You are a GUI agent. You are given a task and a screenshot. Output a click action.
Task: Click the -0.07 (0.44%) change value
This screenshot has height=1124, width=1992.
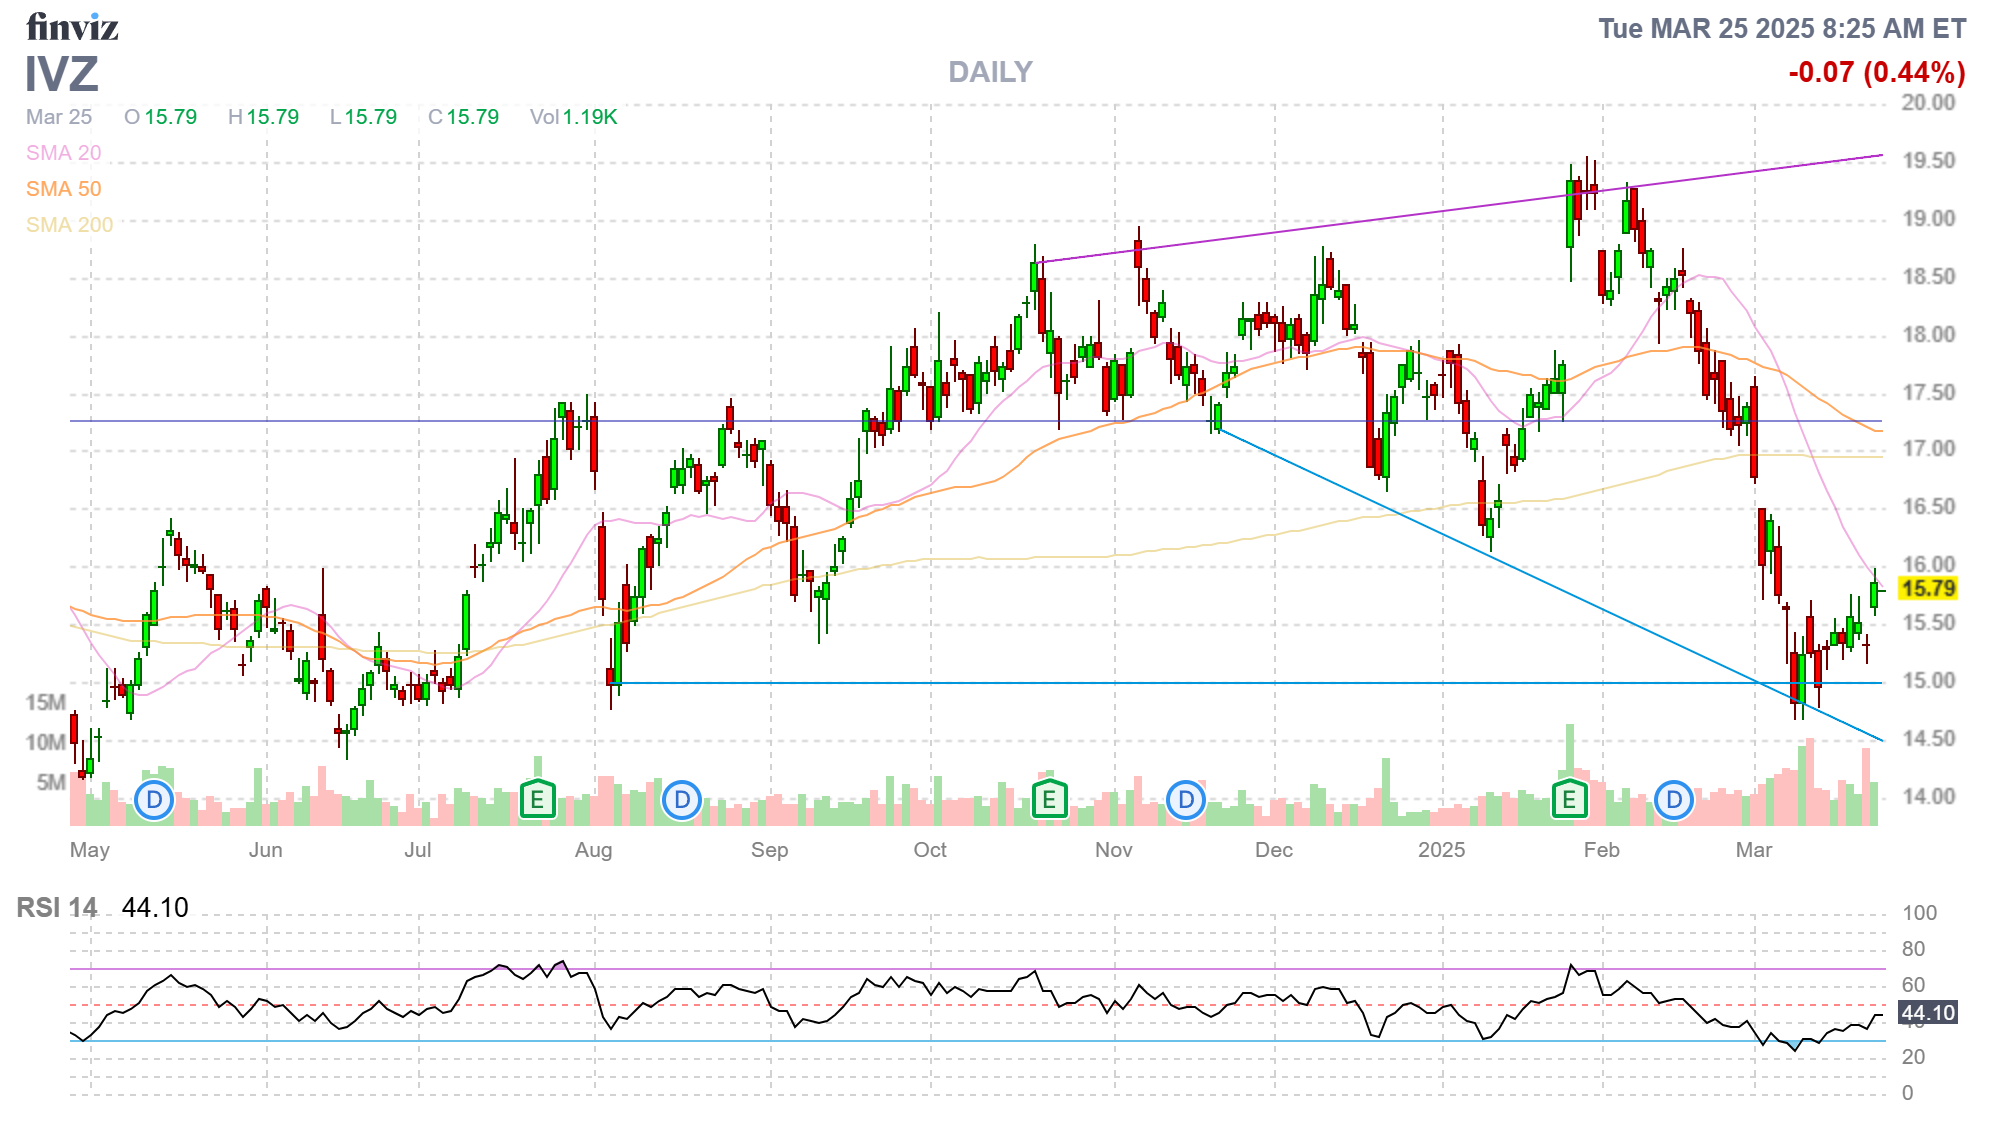tap(1876, 72)
